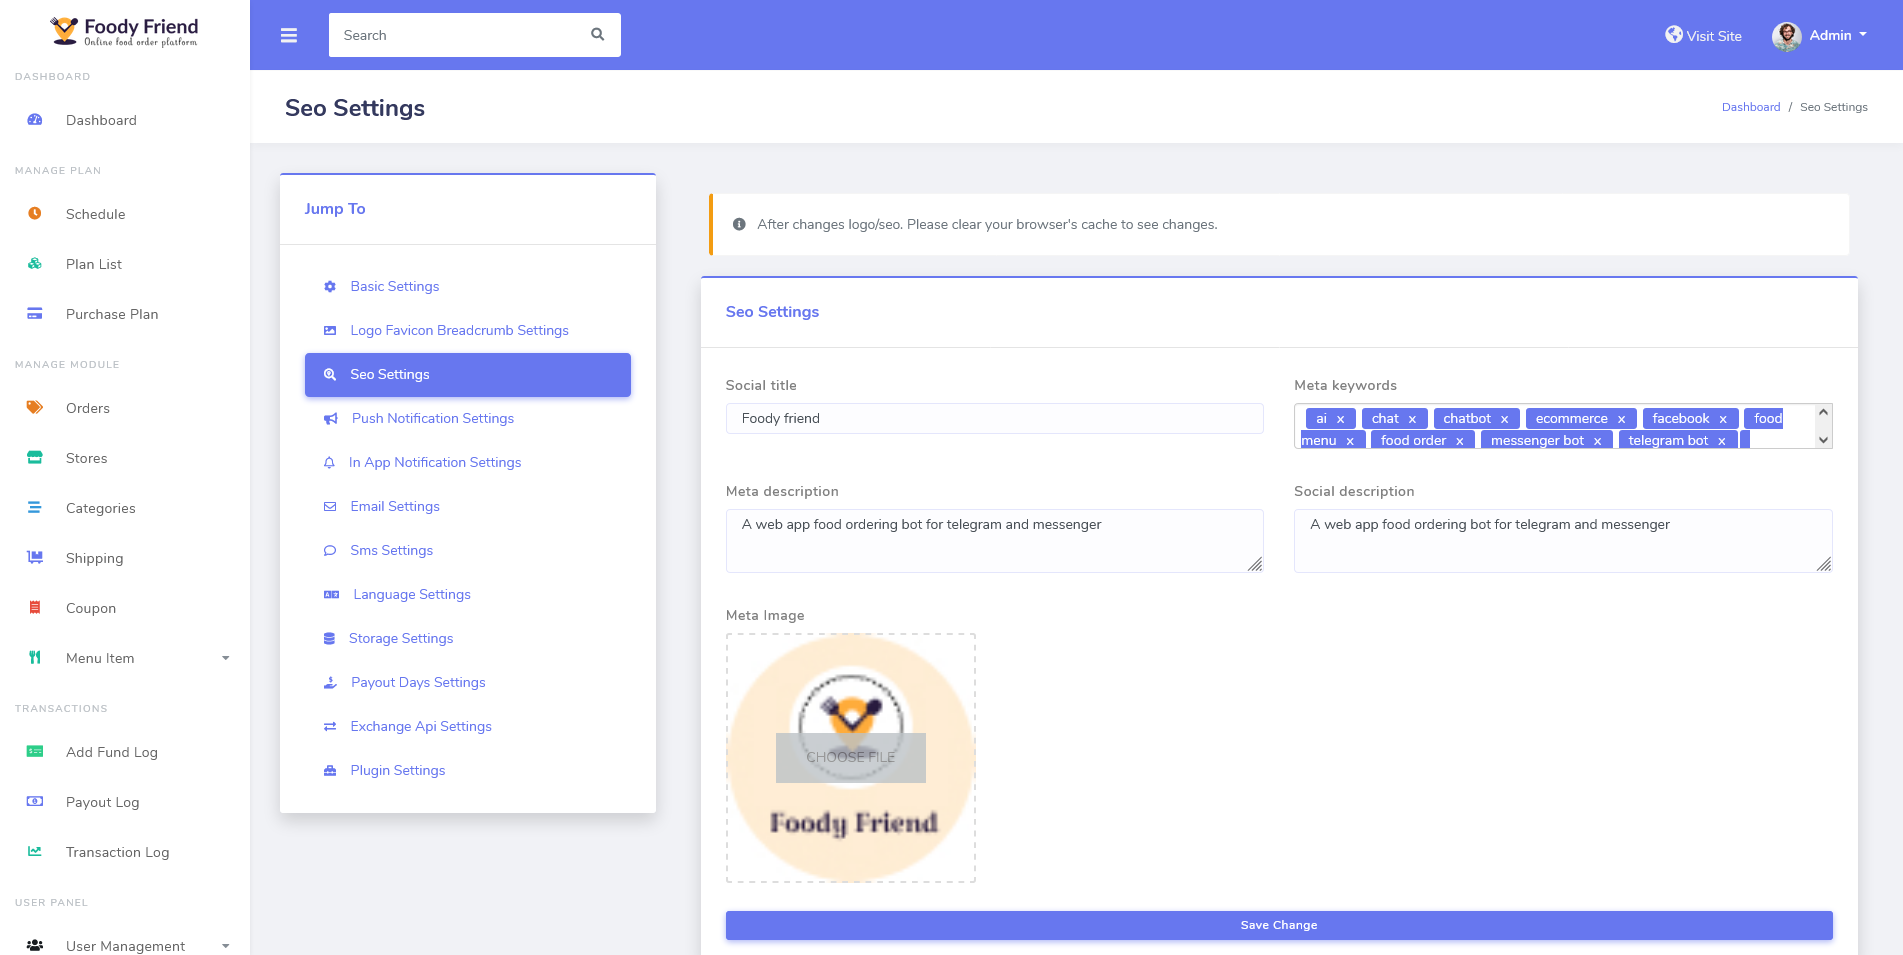The width and height of the screenshot is (1903, 955).
Task: Click the Dashboard gauge icon
Action: click(35, 120)
